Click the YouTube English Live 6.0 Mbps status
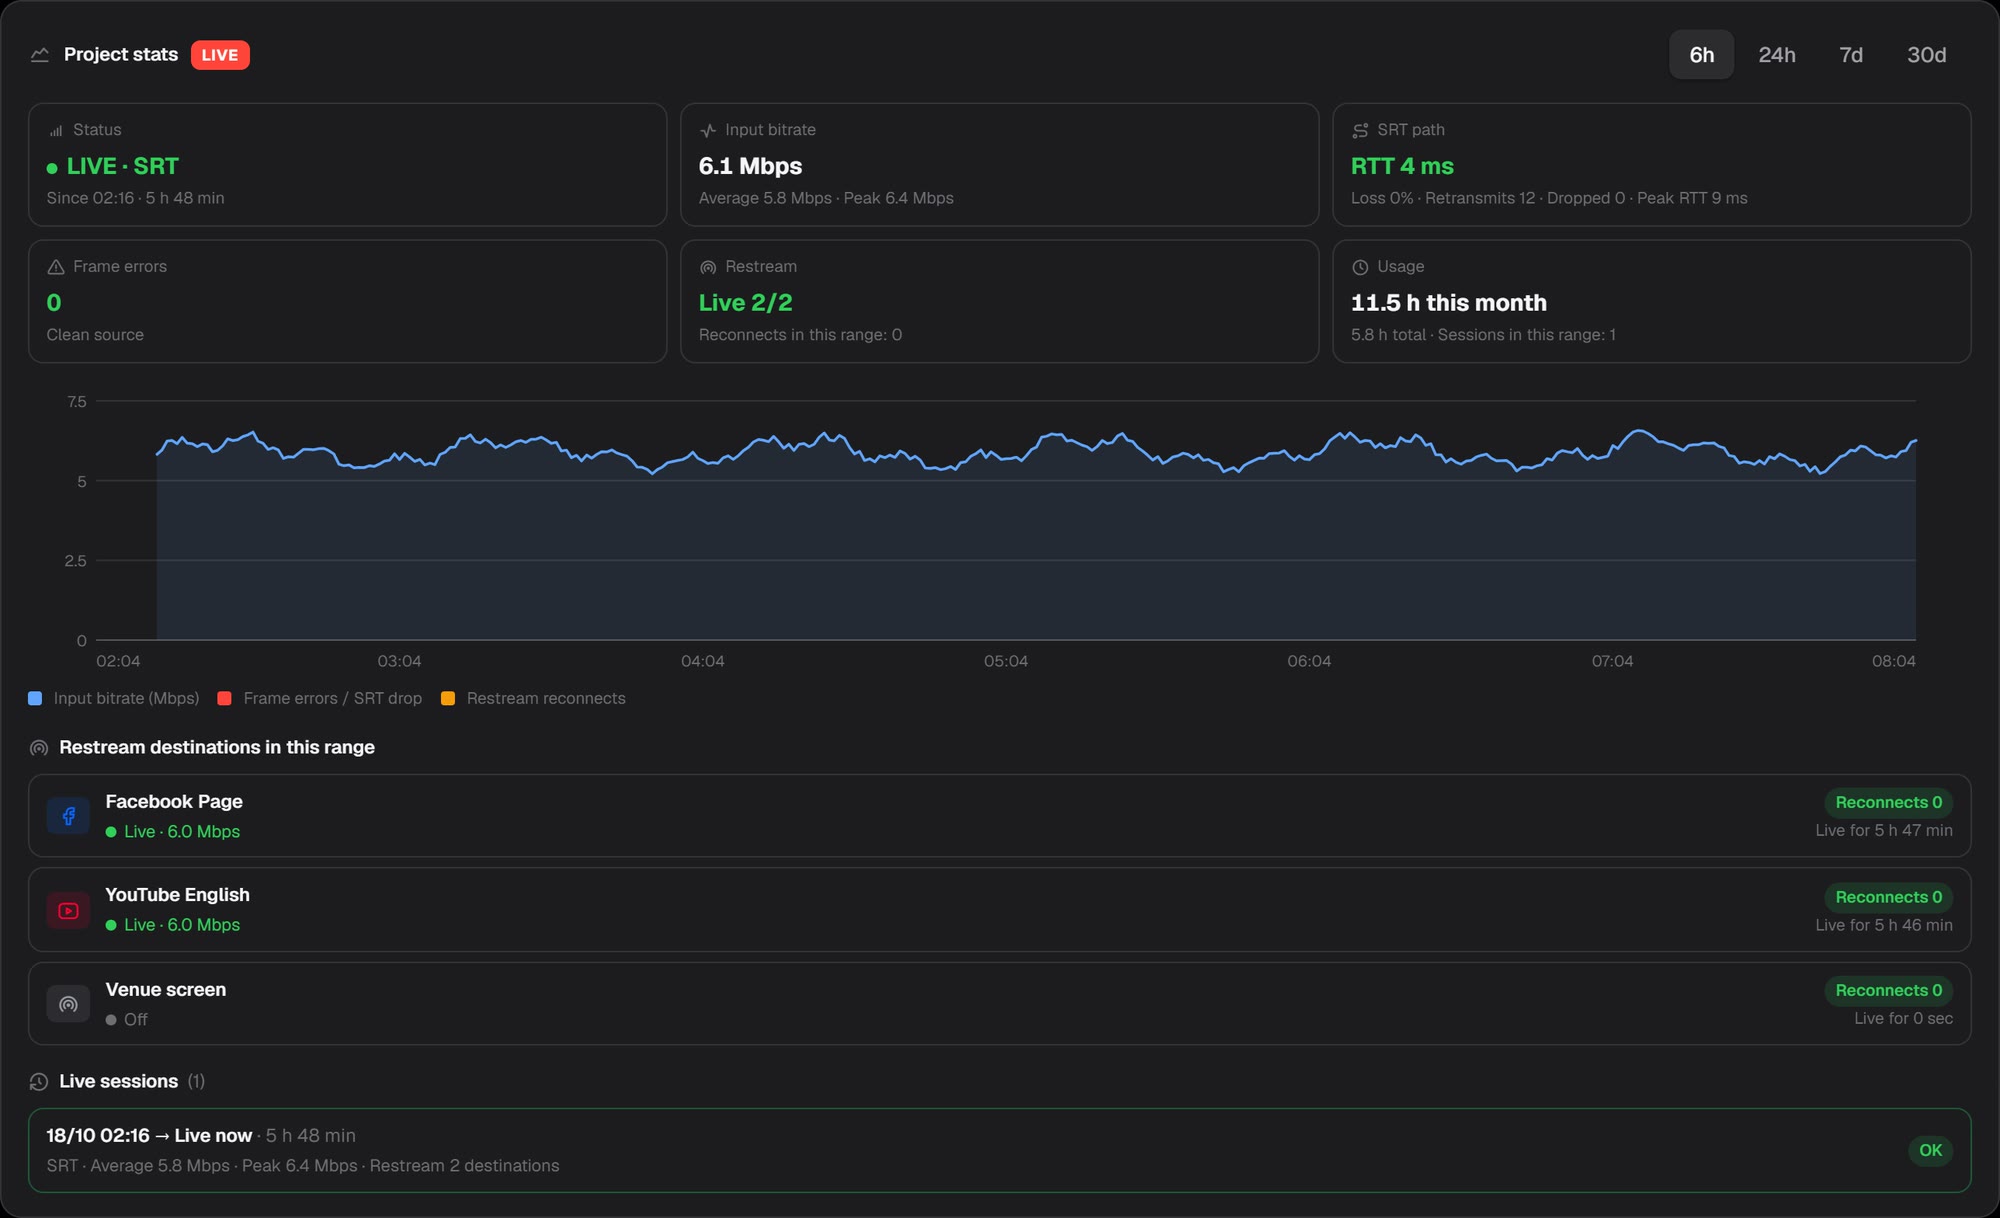Image resolution: width=2000 pixels, height=1218 pixels. click(173, 926)
